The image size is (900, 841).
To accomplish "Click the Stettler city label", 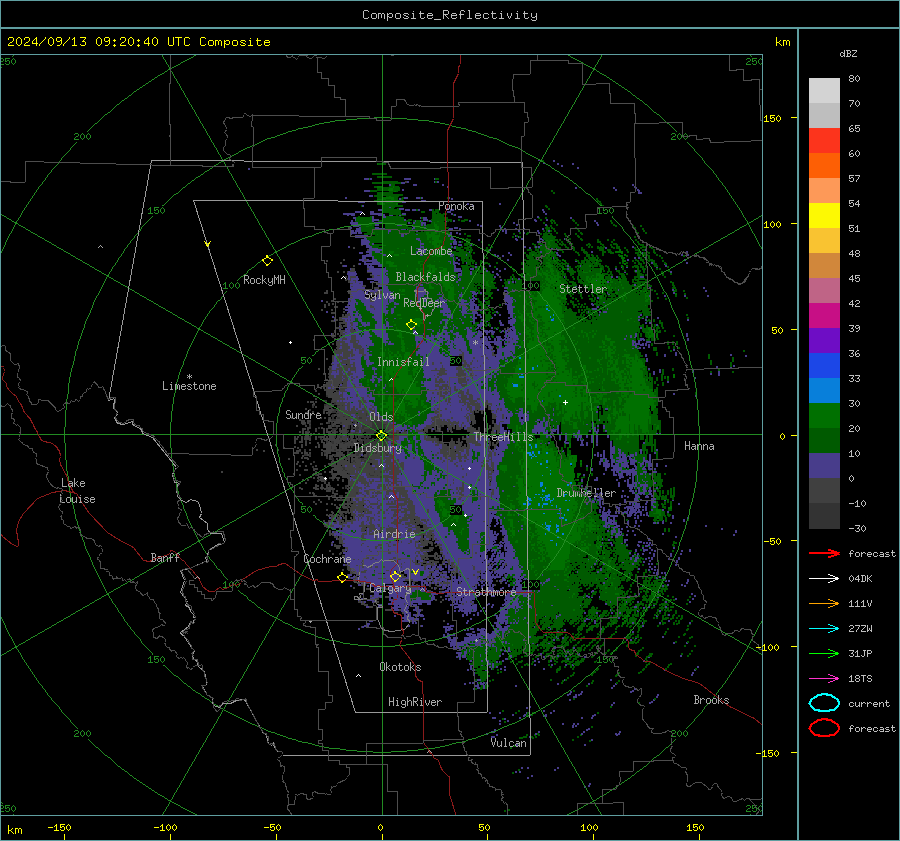I will [583, 289].
